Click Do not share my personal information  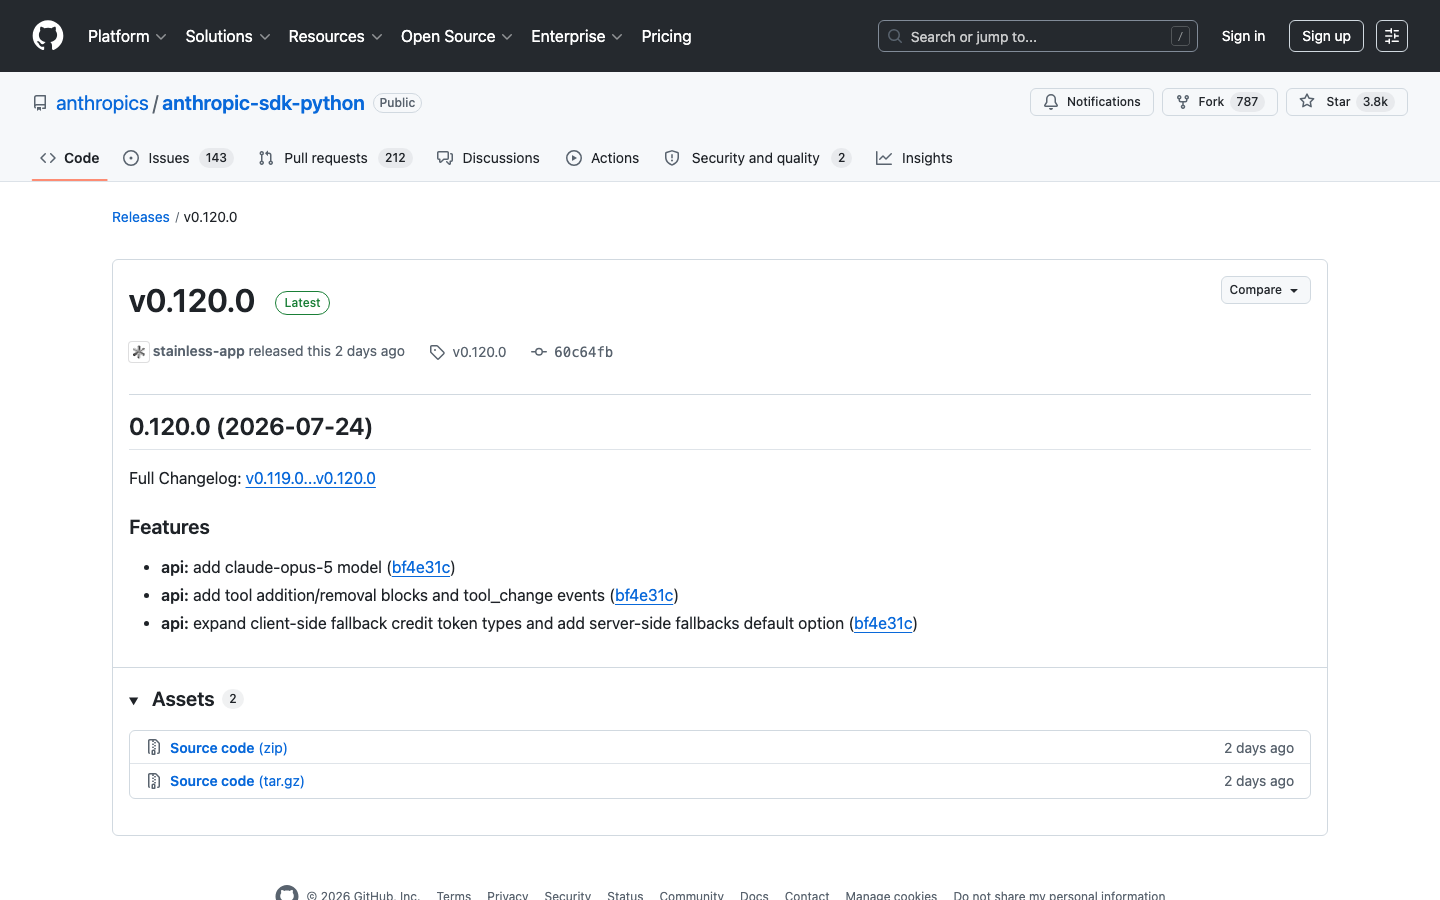(1059, 895)
